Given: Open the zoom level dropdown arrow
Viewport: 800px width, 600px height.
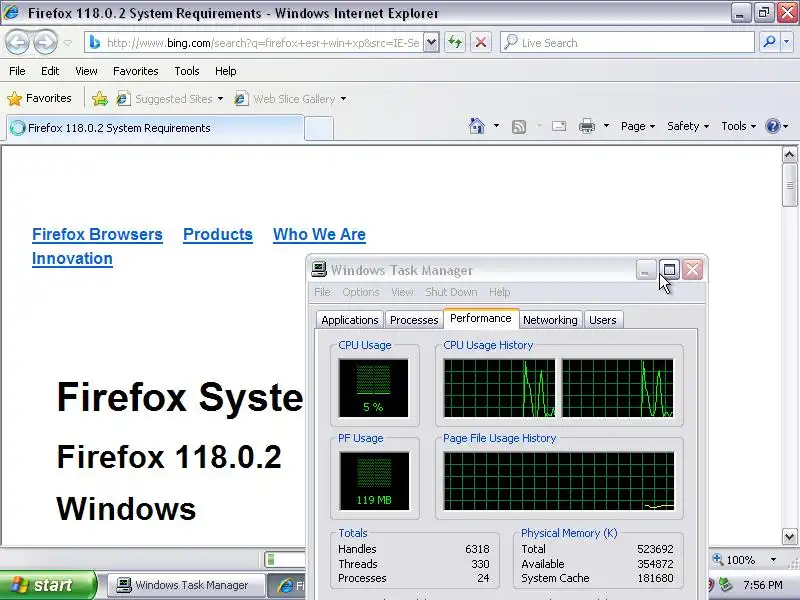Looking at the screenshot, I should pos(773,560).
